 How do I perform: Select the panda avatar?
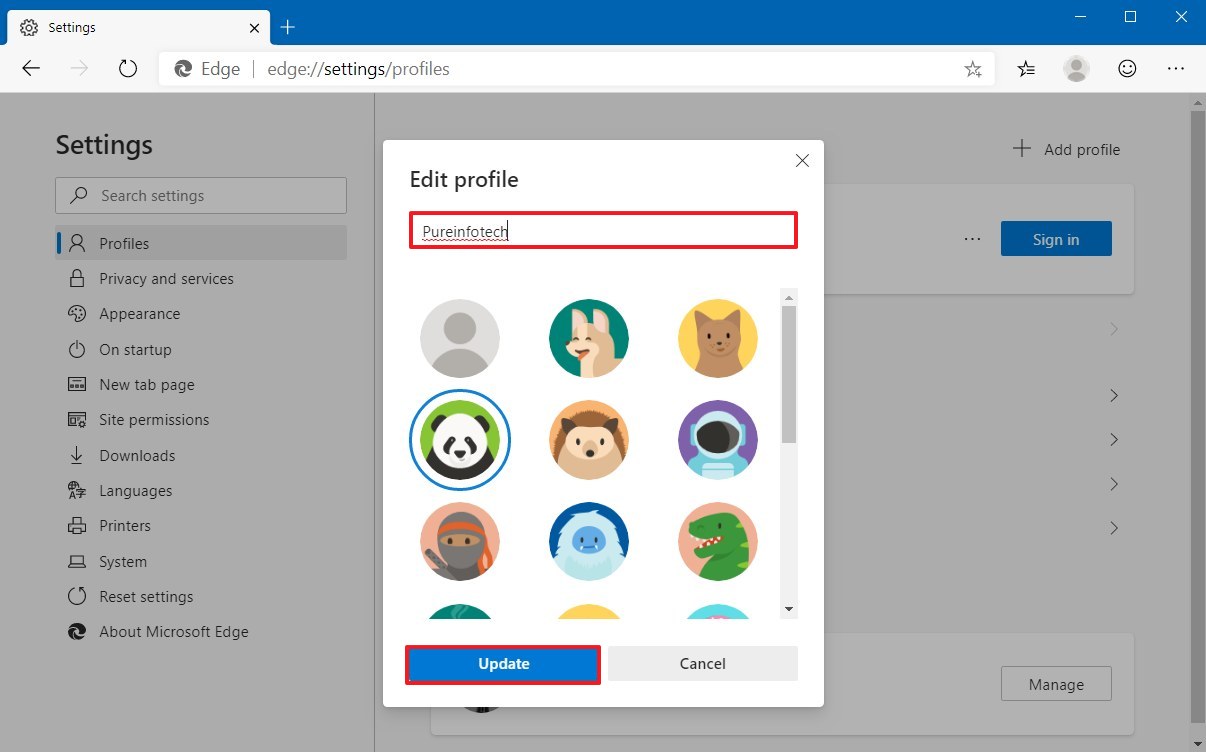[459, 439]
